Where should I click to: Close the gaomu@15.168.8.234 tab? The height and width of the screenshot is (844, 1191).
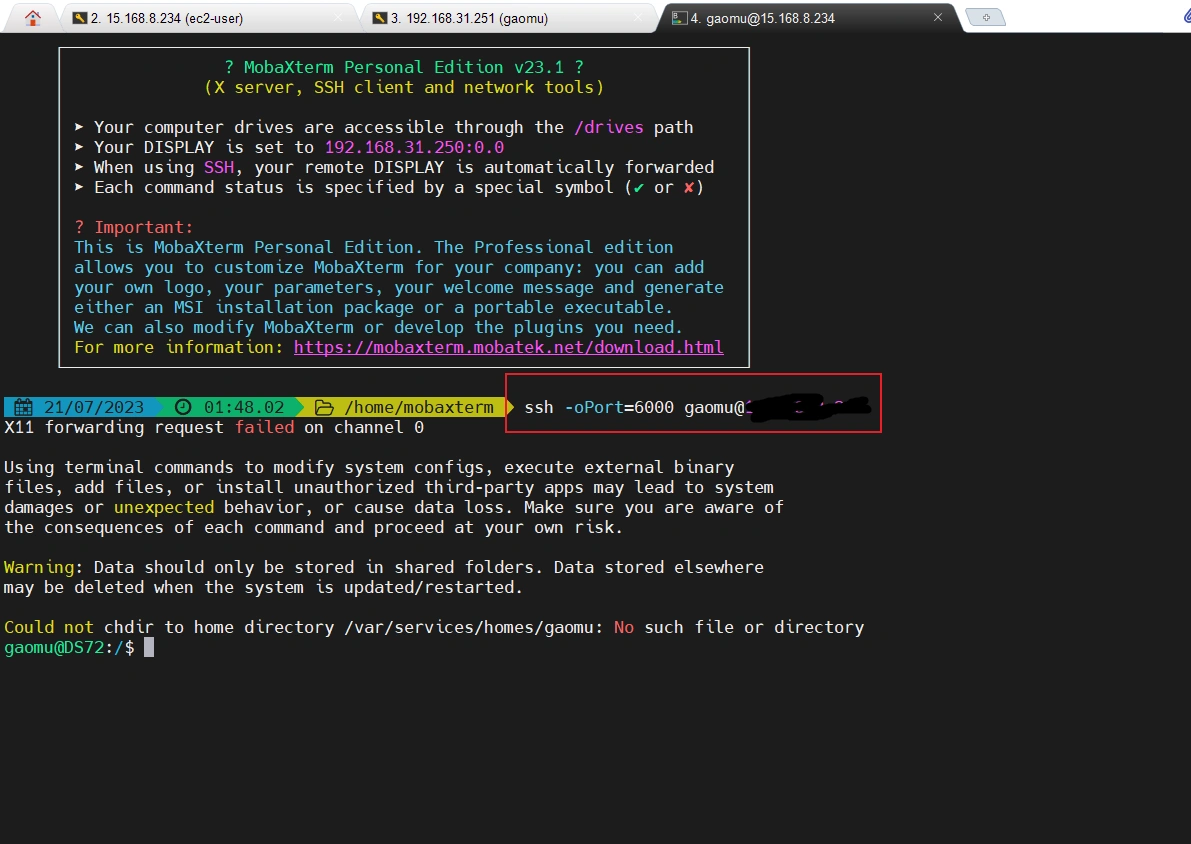[937, 18]
